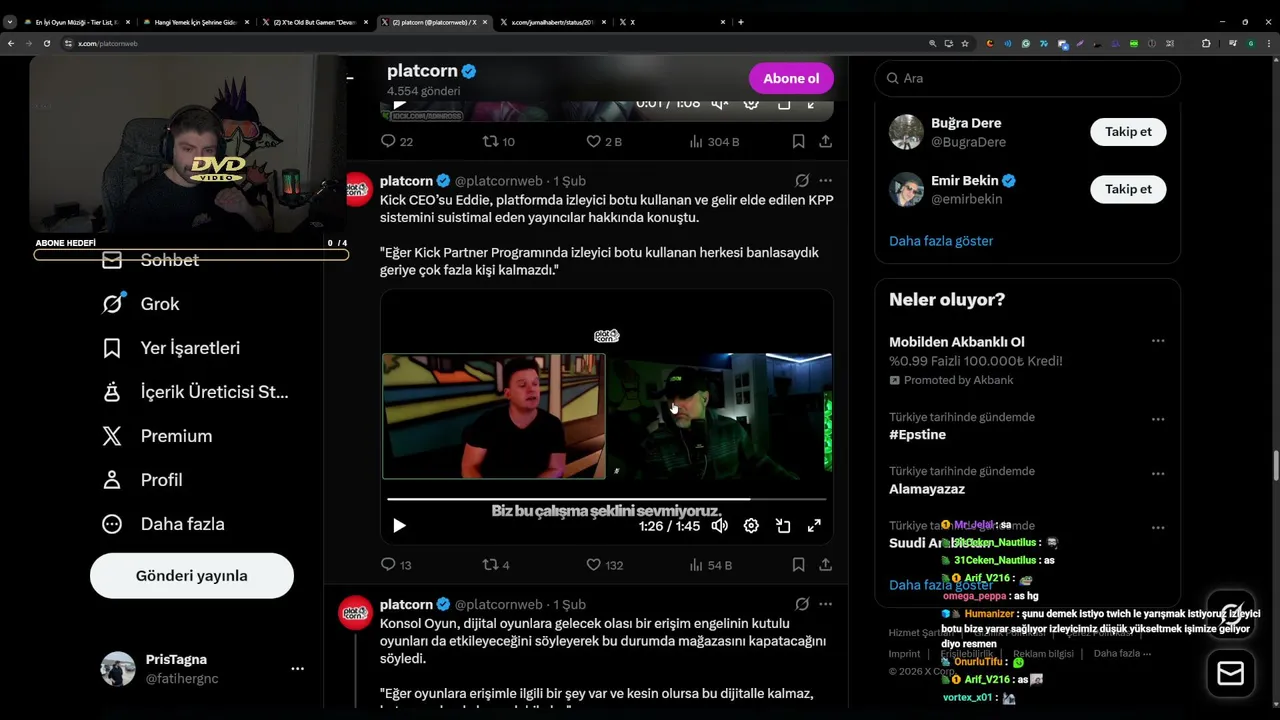Open the Grok floating button
1280x720 pixels.
(x=1231, y=613)
